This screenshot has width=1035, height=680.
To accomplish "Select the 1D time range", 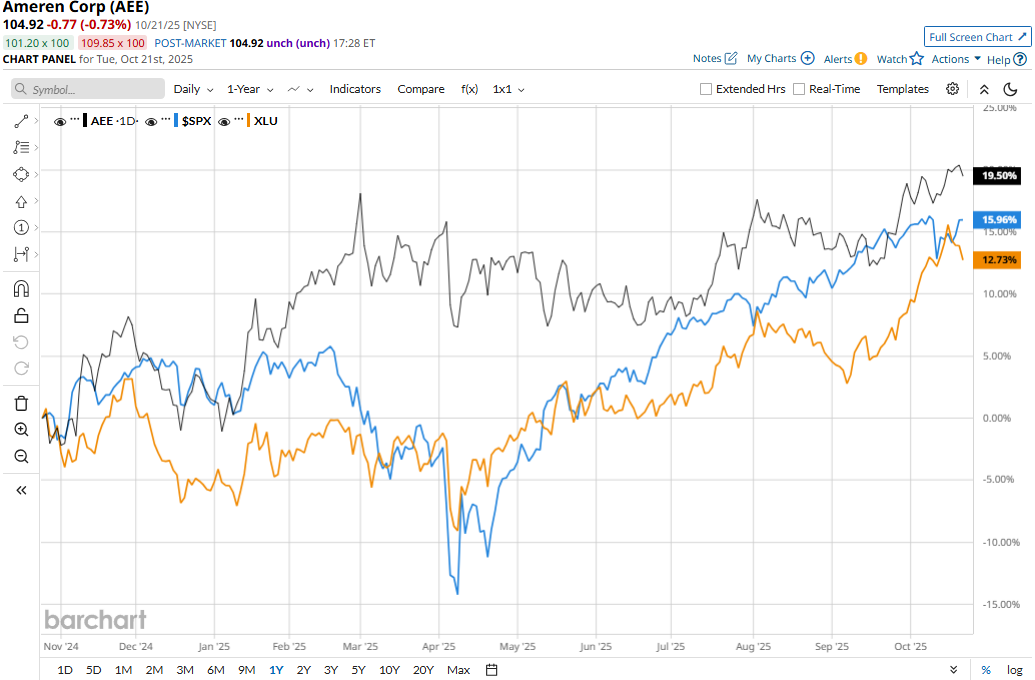I will pos(65,670).
